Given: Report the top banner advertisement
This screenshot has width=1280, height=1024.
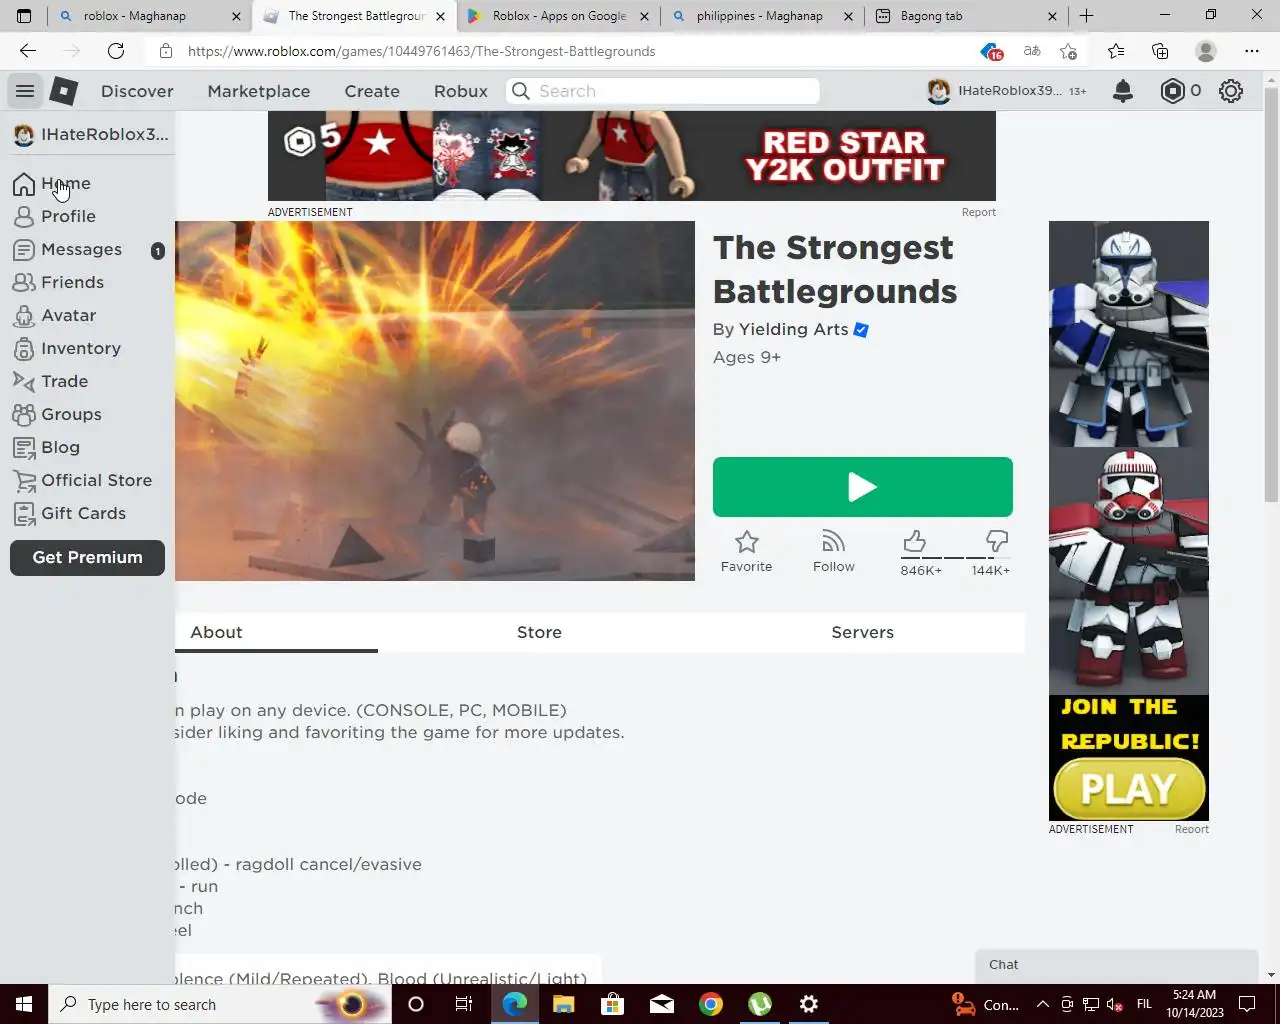Looking at the screenshot, I should click(978, 212).
